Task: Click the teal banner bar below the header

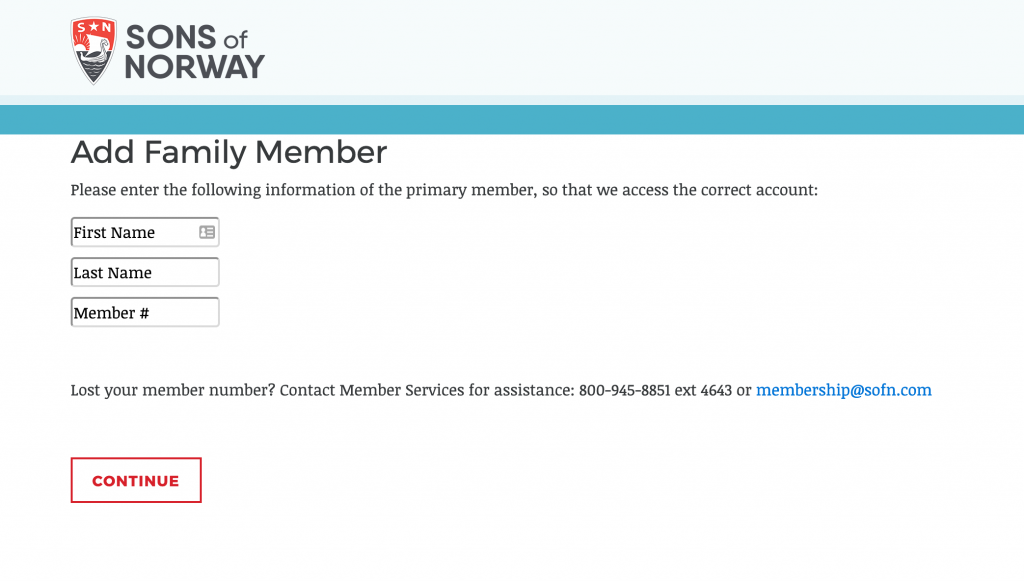Action: click(x=512, y=119)
